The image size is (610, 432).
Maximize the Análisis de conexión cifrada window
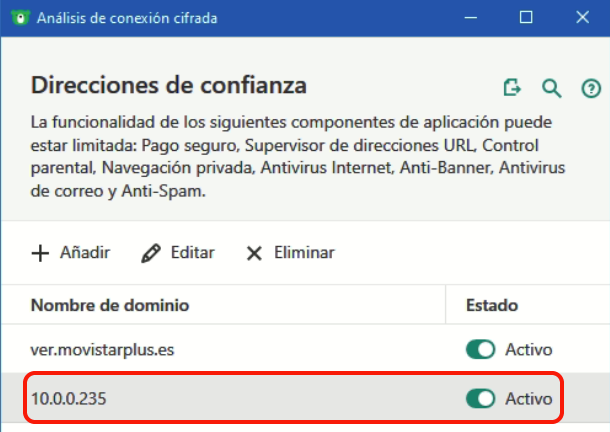click(526, 17)
